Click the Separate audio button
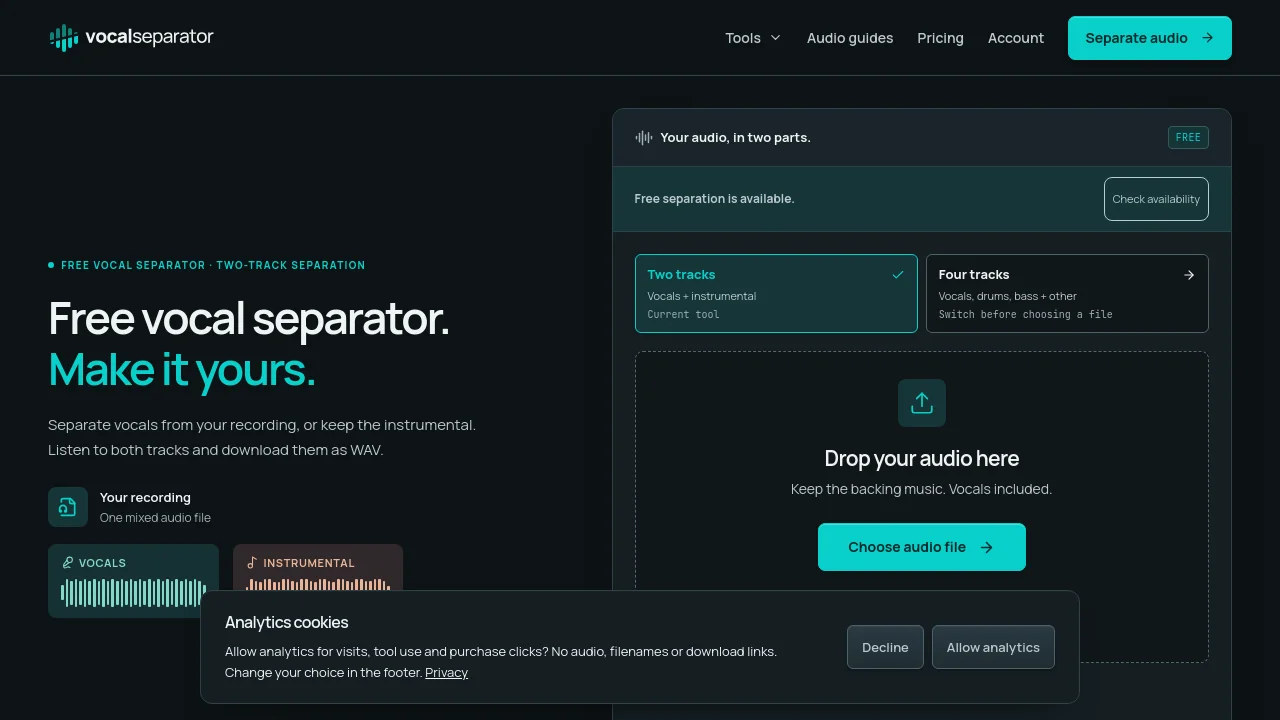 [1150, 38]
